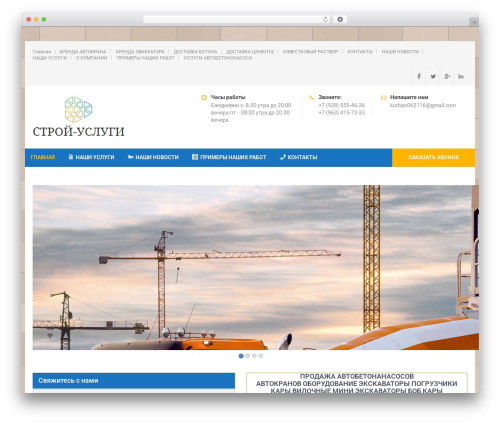Open the Google Plus social icon
Screen dimensions: 500x423
pyautogui.click(x=447, y=76)
